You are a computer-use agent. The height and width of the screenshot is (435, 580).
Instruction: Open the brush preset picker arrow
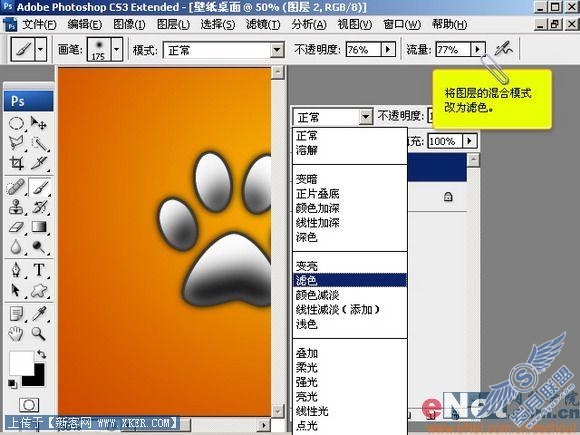117,49
